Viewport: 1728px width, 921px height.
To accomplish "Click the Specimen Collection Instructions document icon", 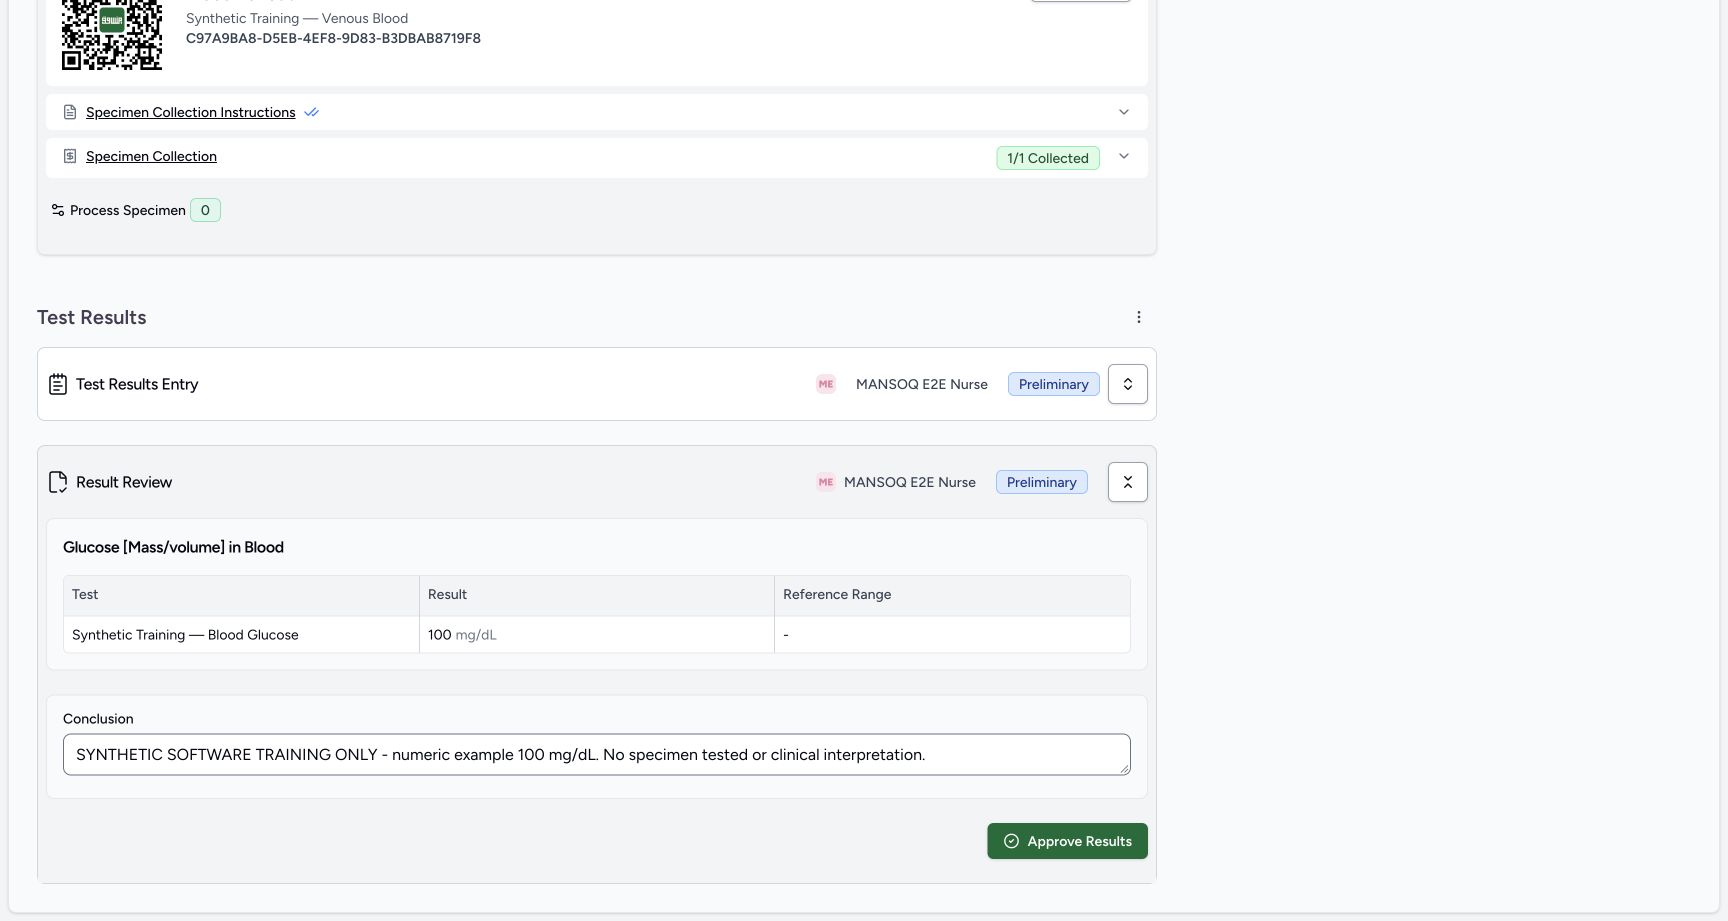I will click(x=70, y=112).
